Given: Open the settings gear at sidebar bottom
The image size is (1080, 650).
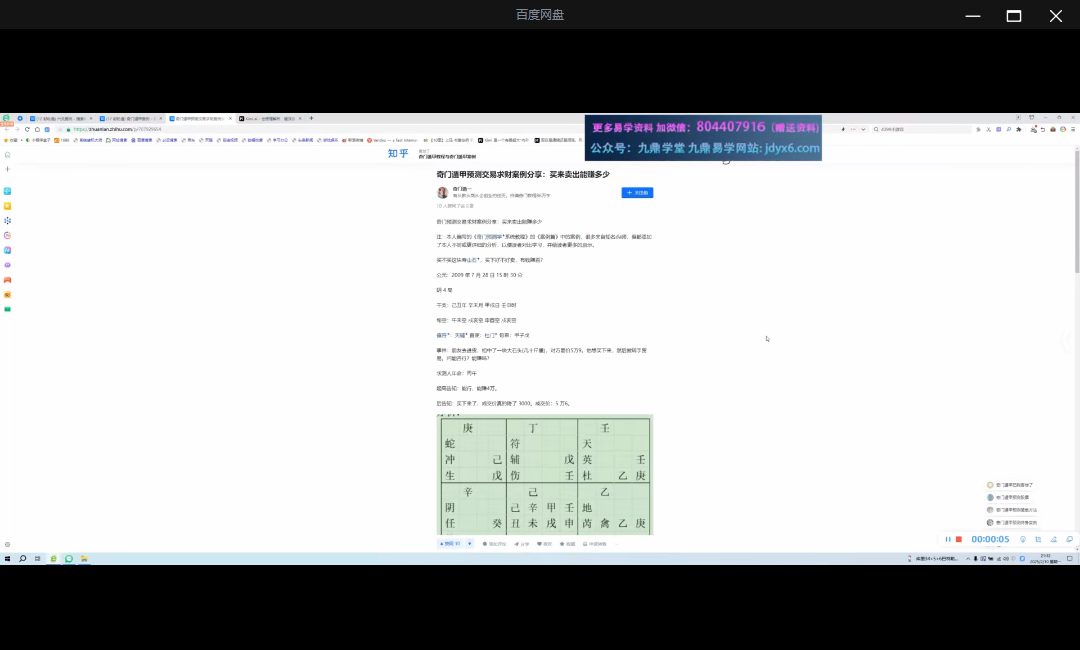Looking at the screenshot, I should 7,544.
